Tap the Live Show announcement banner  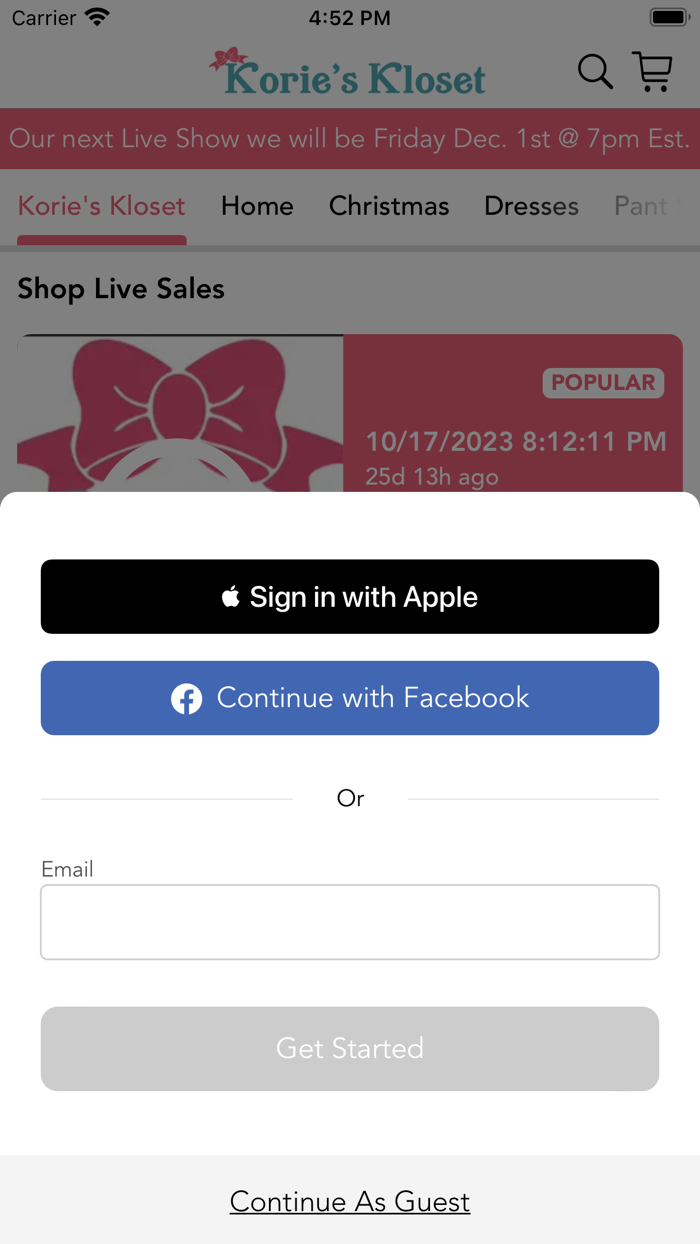[350, 138]
